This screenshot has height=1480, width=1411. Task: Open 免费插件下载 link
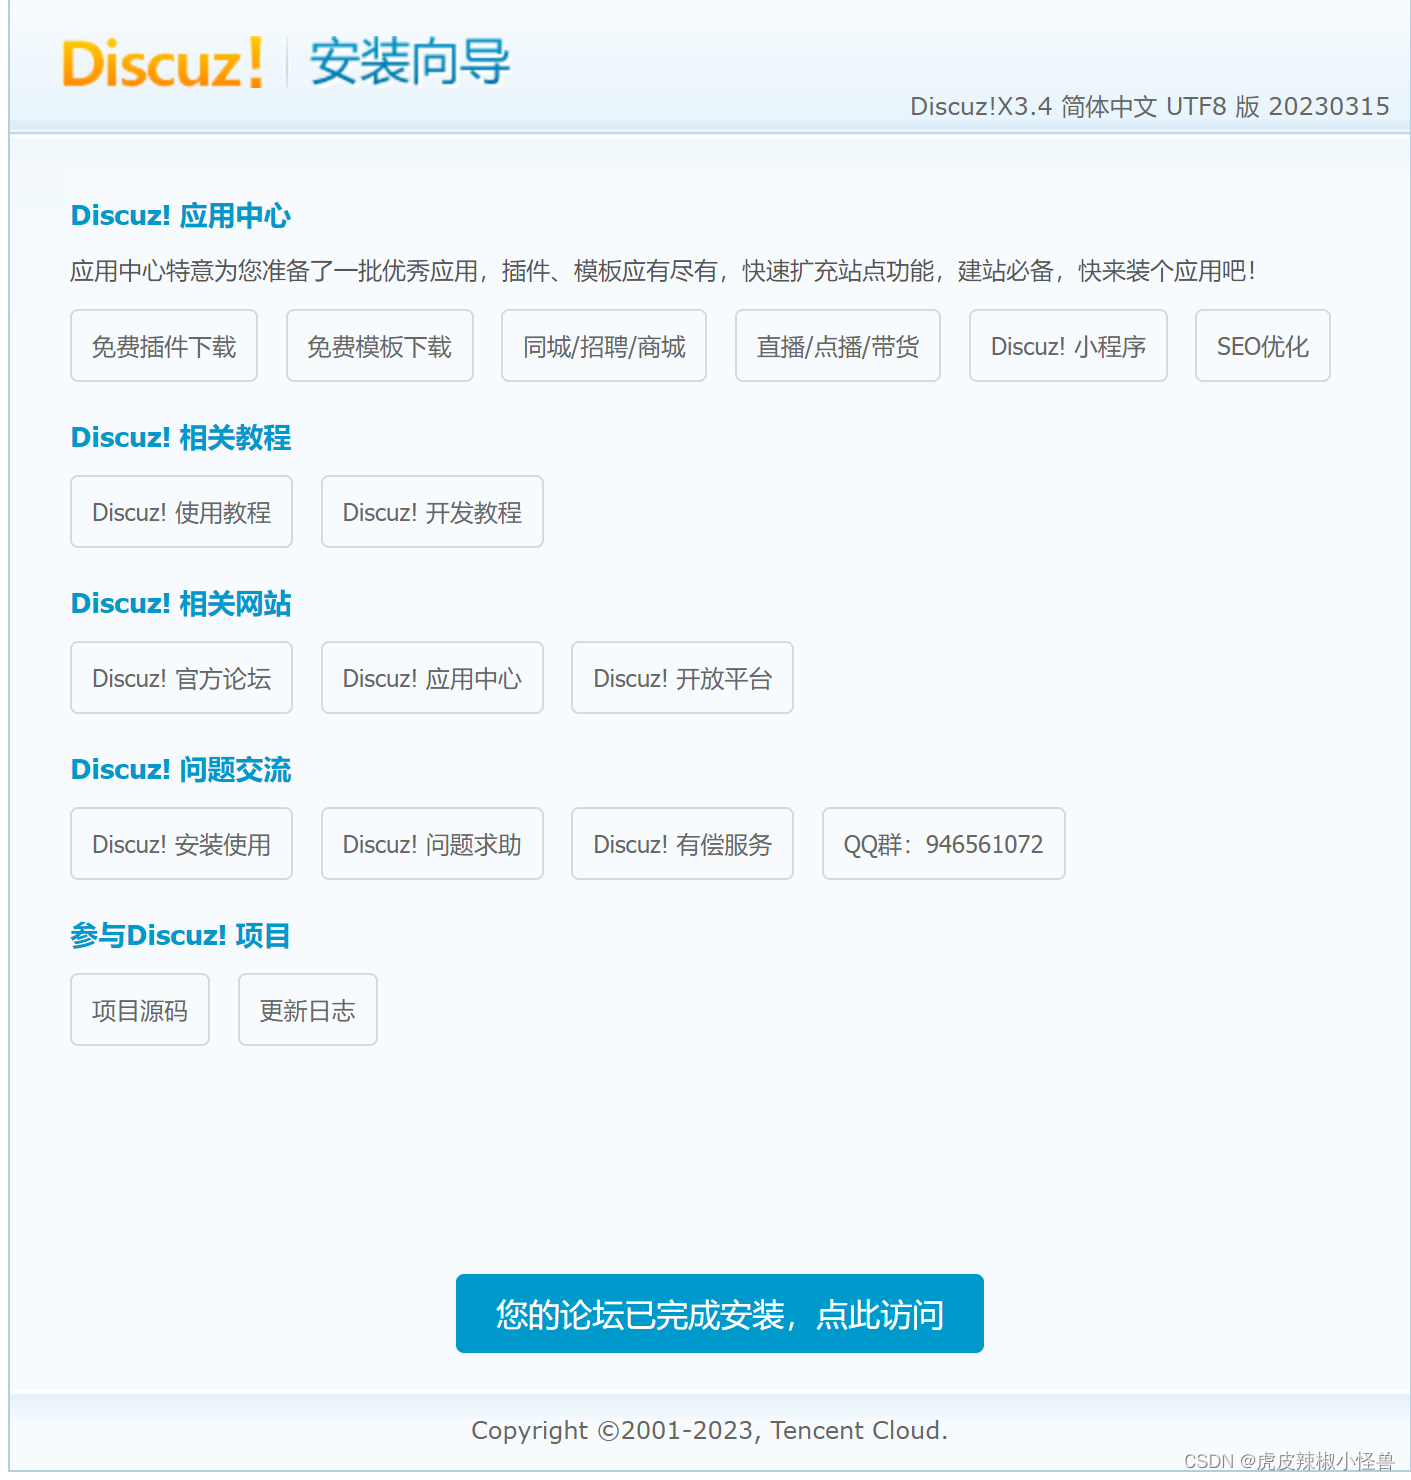pyautogui.click(x=164, y=346)
